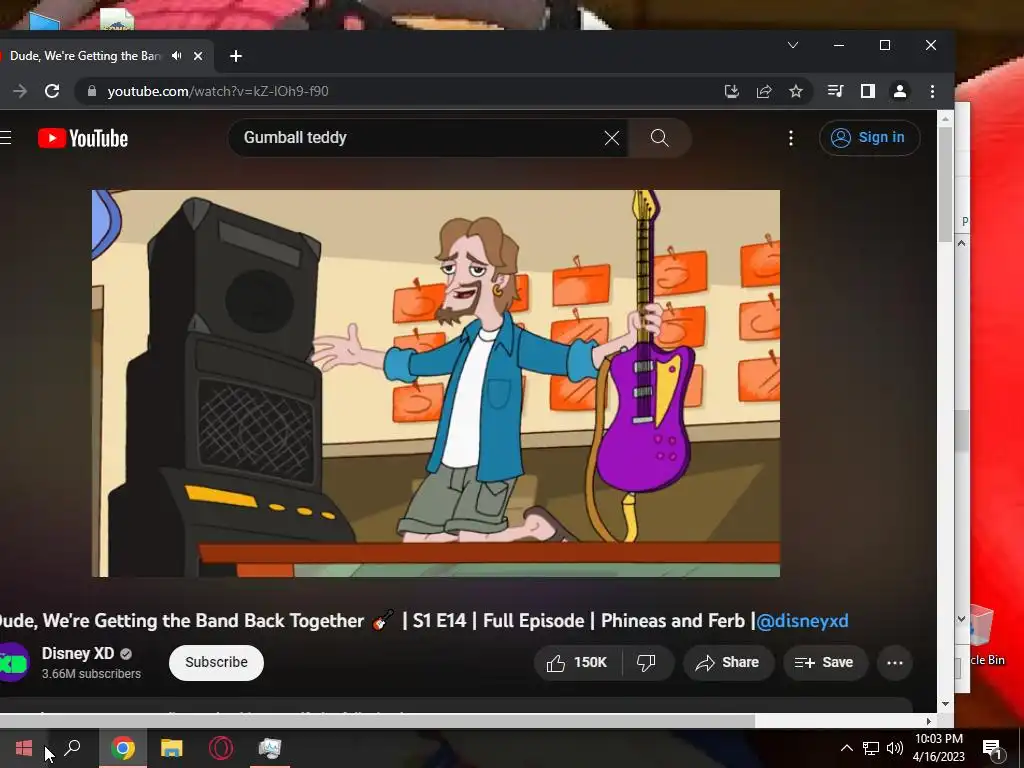Open the @disneyxd link in the title
The height and width of the screenshot is (768, 1024).
coord(802,620)
